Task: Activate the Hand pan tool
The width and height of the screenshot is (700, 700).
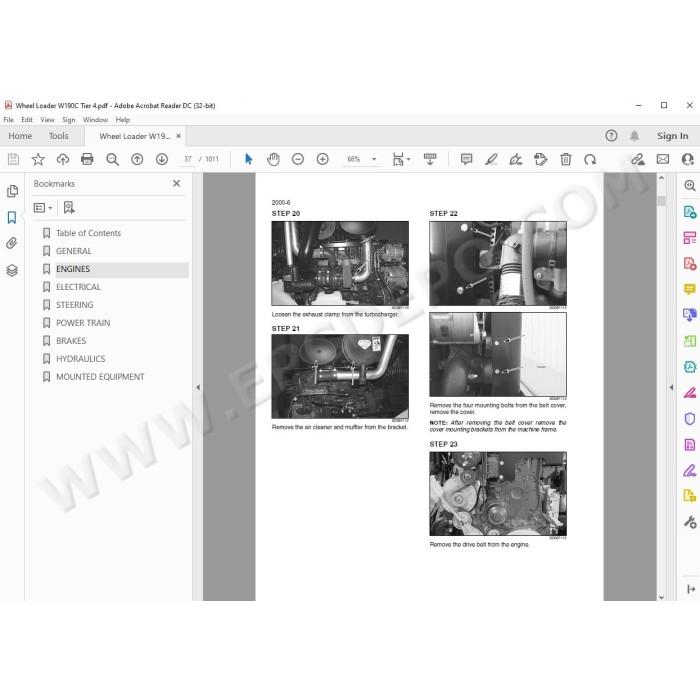Action: [273, 159]
